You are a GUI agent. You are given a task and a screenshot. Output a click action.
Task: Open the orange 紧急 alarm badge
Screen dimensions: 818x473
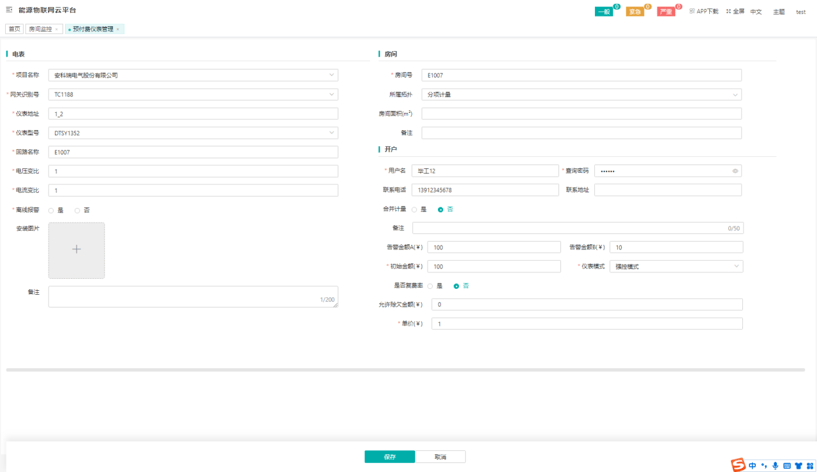pos(635,11)
